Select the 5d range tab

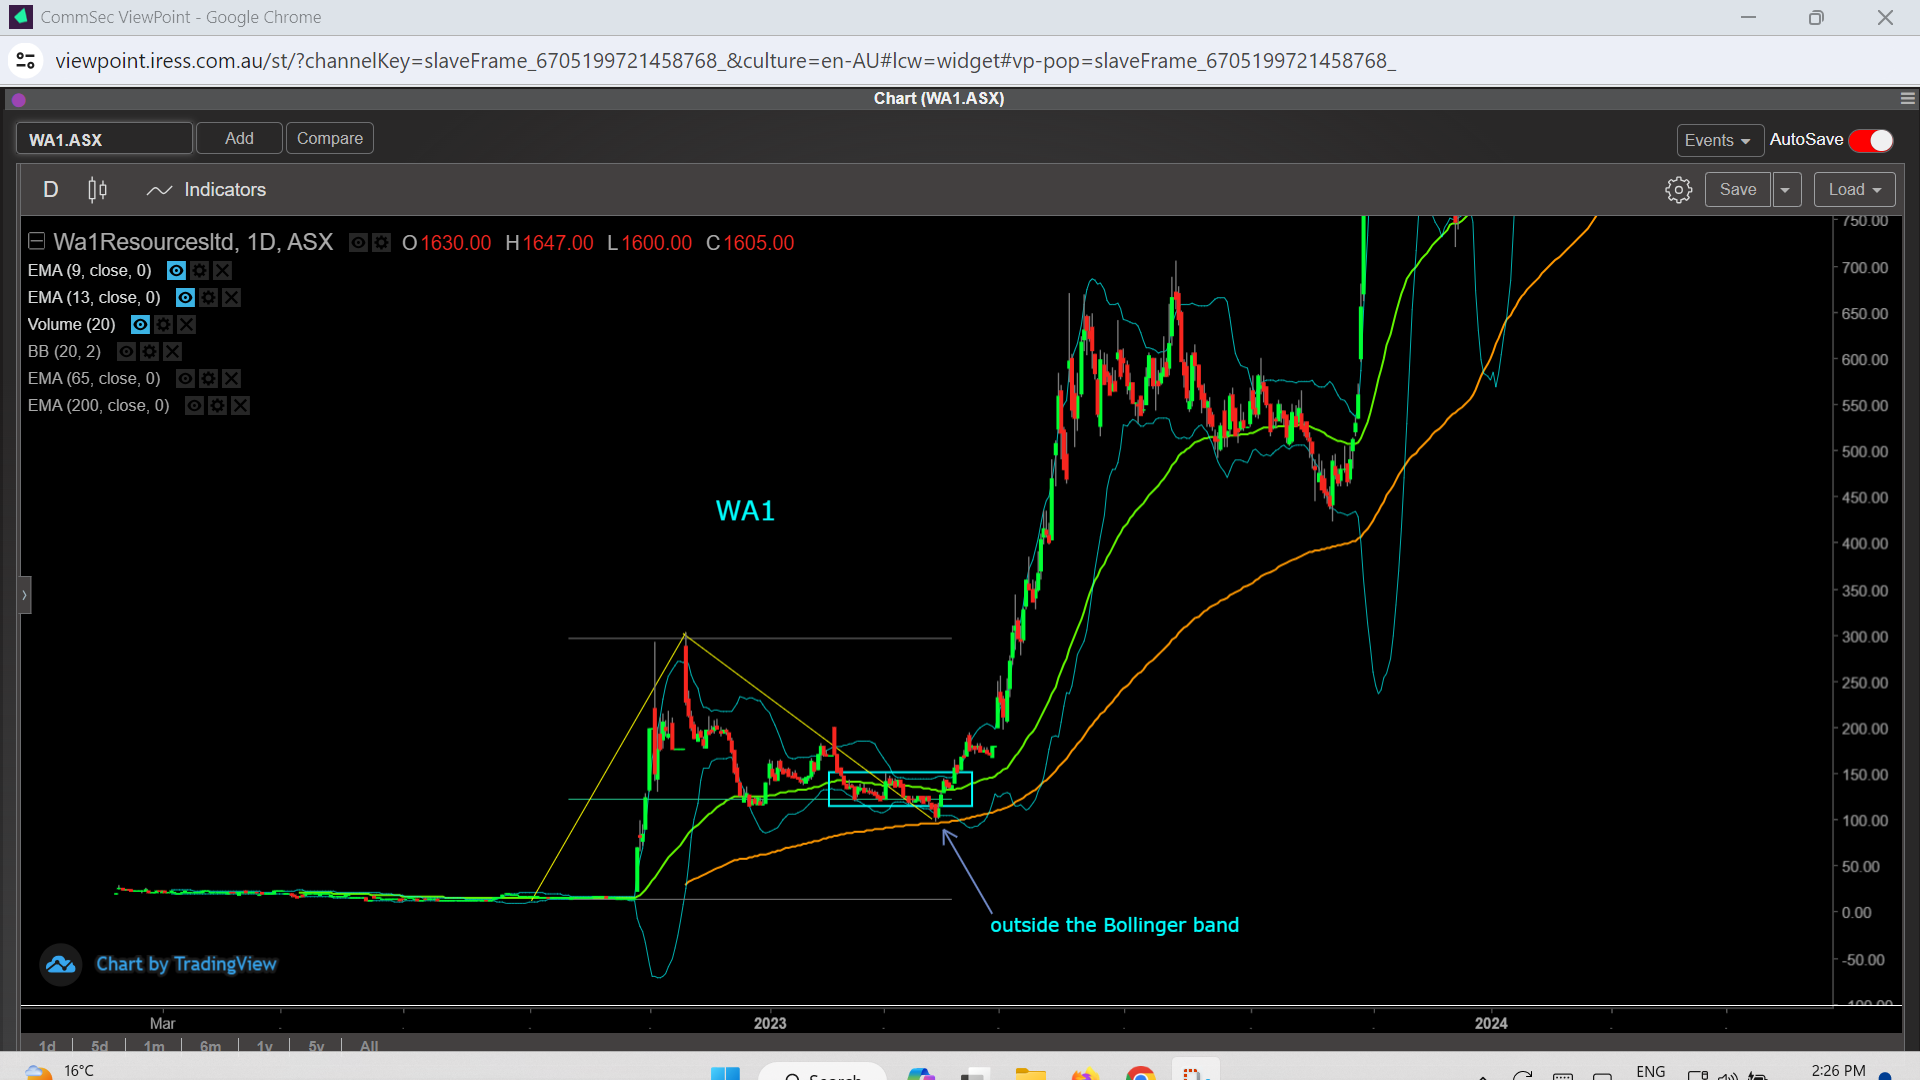click(x=99, y=1046)
